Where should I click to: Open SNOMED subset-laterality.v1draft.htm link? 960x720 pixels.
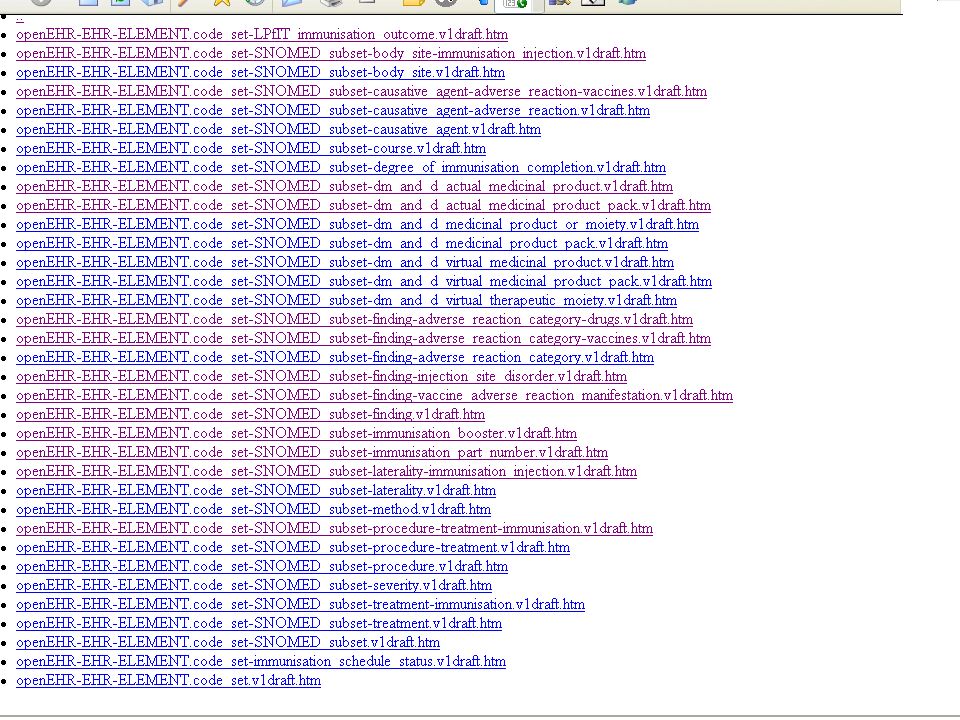click(256, 490)
